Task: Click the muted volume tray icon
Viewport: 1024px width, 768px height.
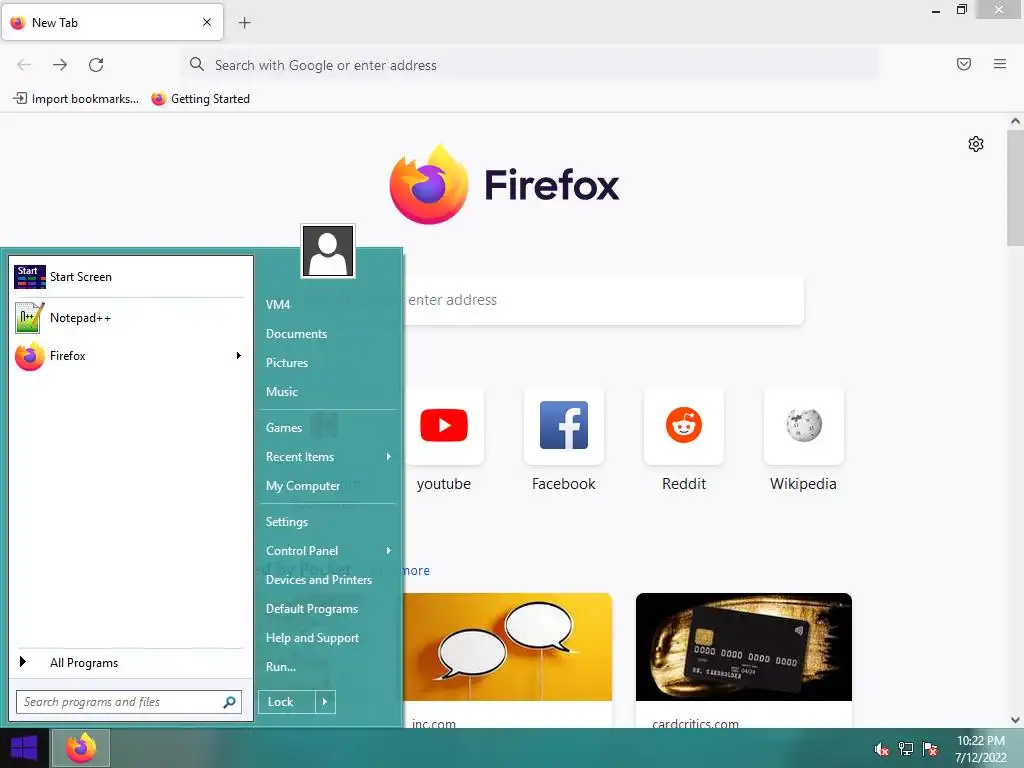Action: 882,749
